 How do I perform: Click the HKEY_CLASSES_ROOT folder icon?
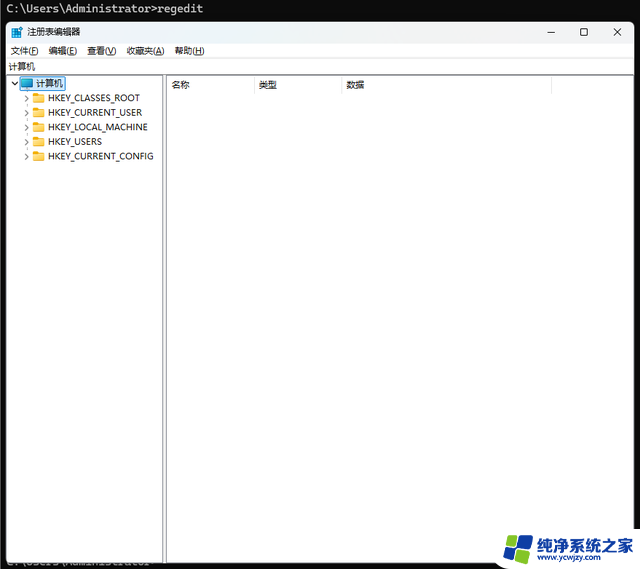pyautogui.click(x=38, y=98)
